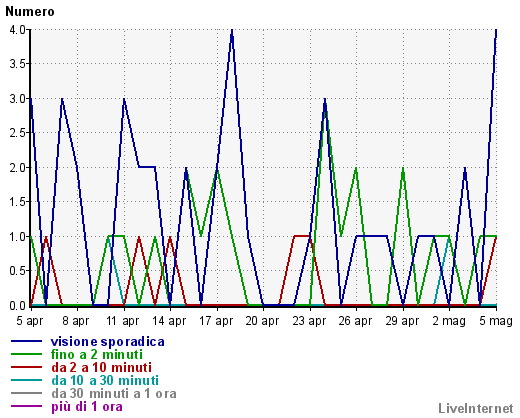Screen dimensions: 520x418
Task: Click the '3.0' y-axis value
Action: (17, 99)
